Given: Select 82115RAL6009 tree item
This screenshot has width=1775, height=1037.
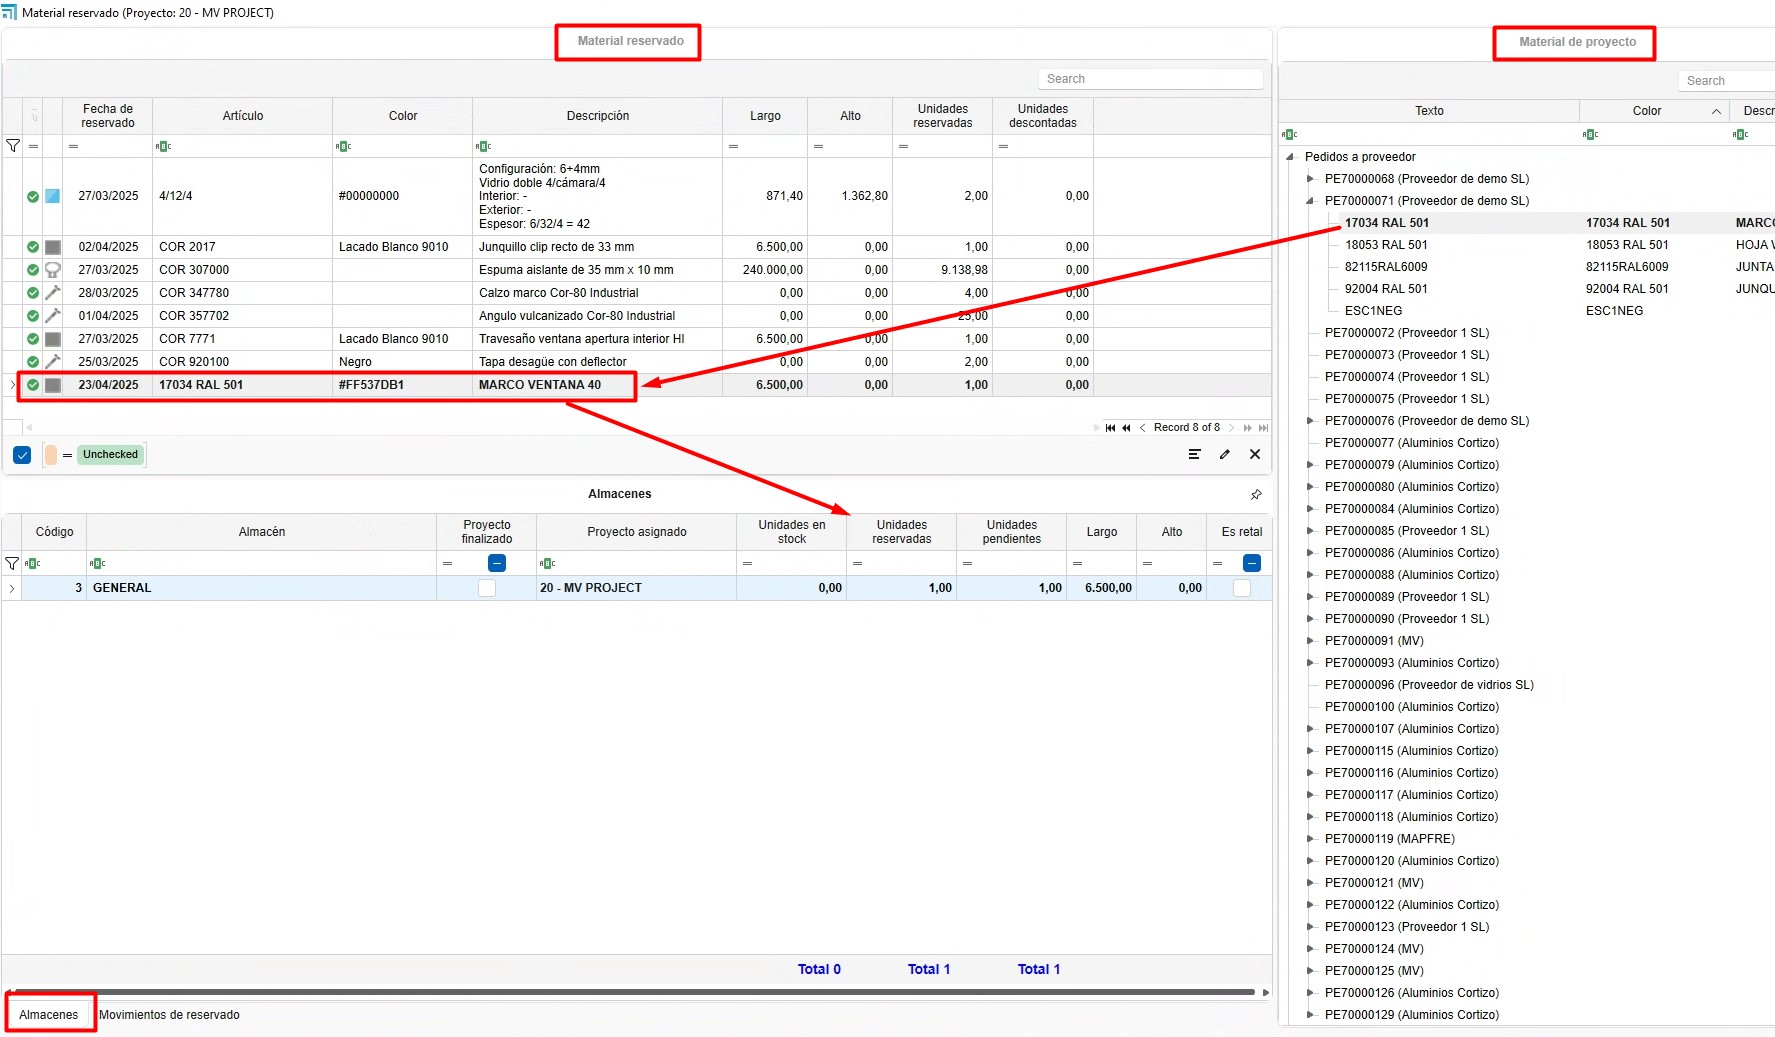Looking at the screenshot, I should click(x=1386, y=267).
